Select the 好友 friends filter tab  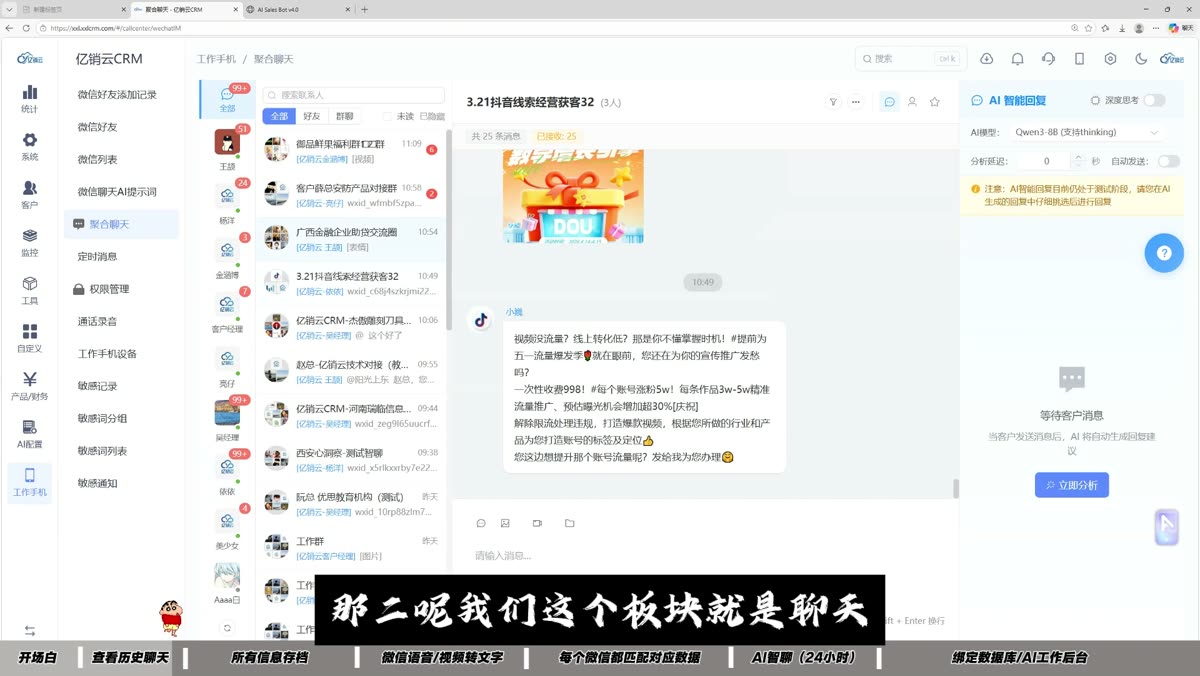click(312, 116)
